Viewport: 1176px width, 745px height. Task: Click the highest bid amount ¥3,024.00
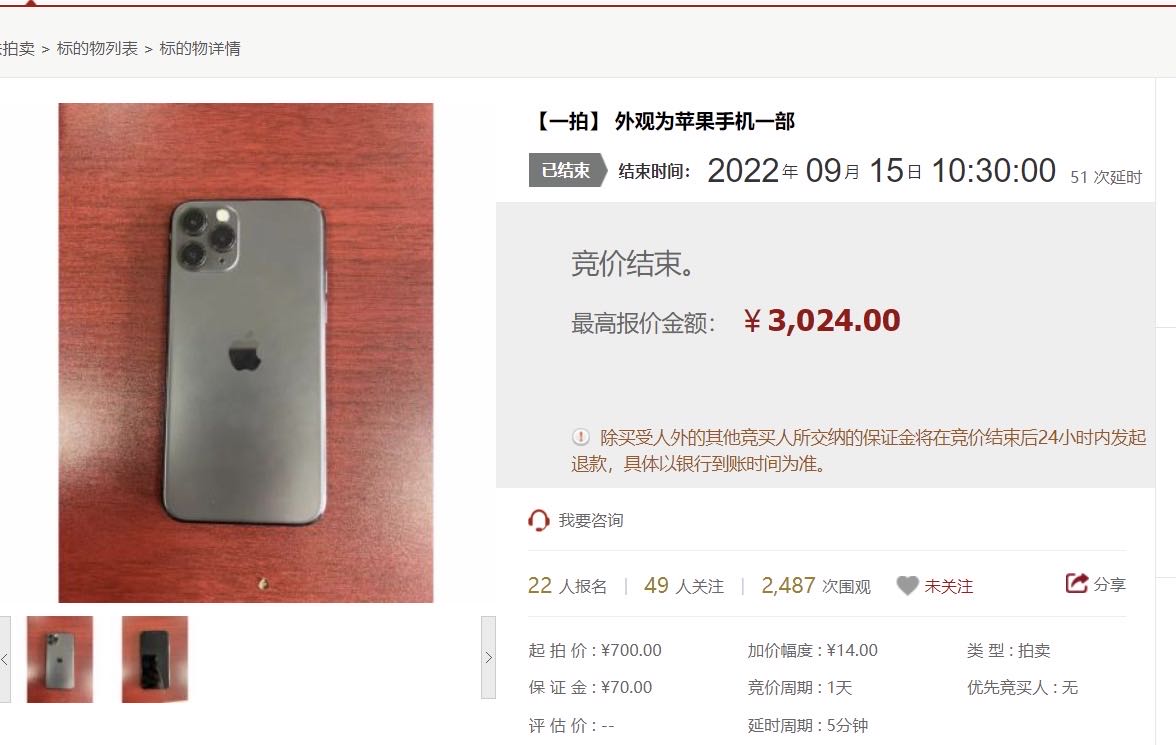821,321
